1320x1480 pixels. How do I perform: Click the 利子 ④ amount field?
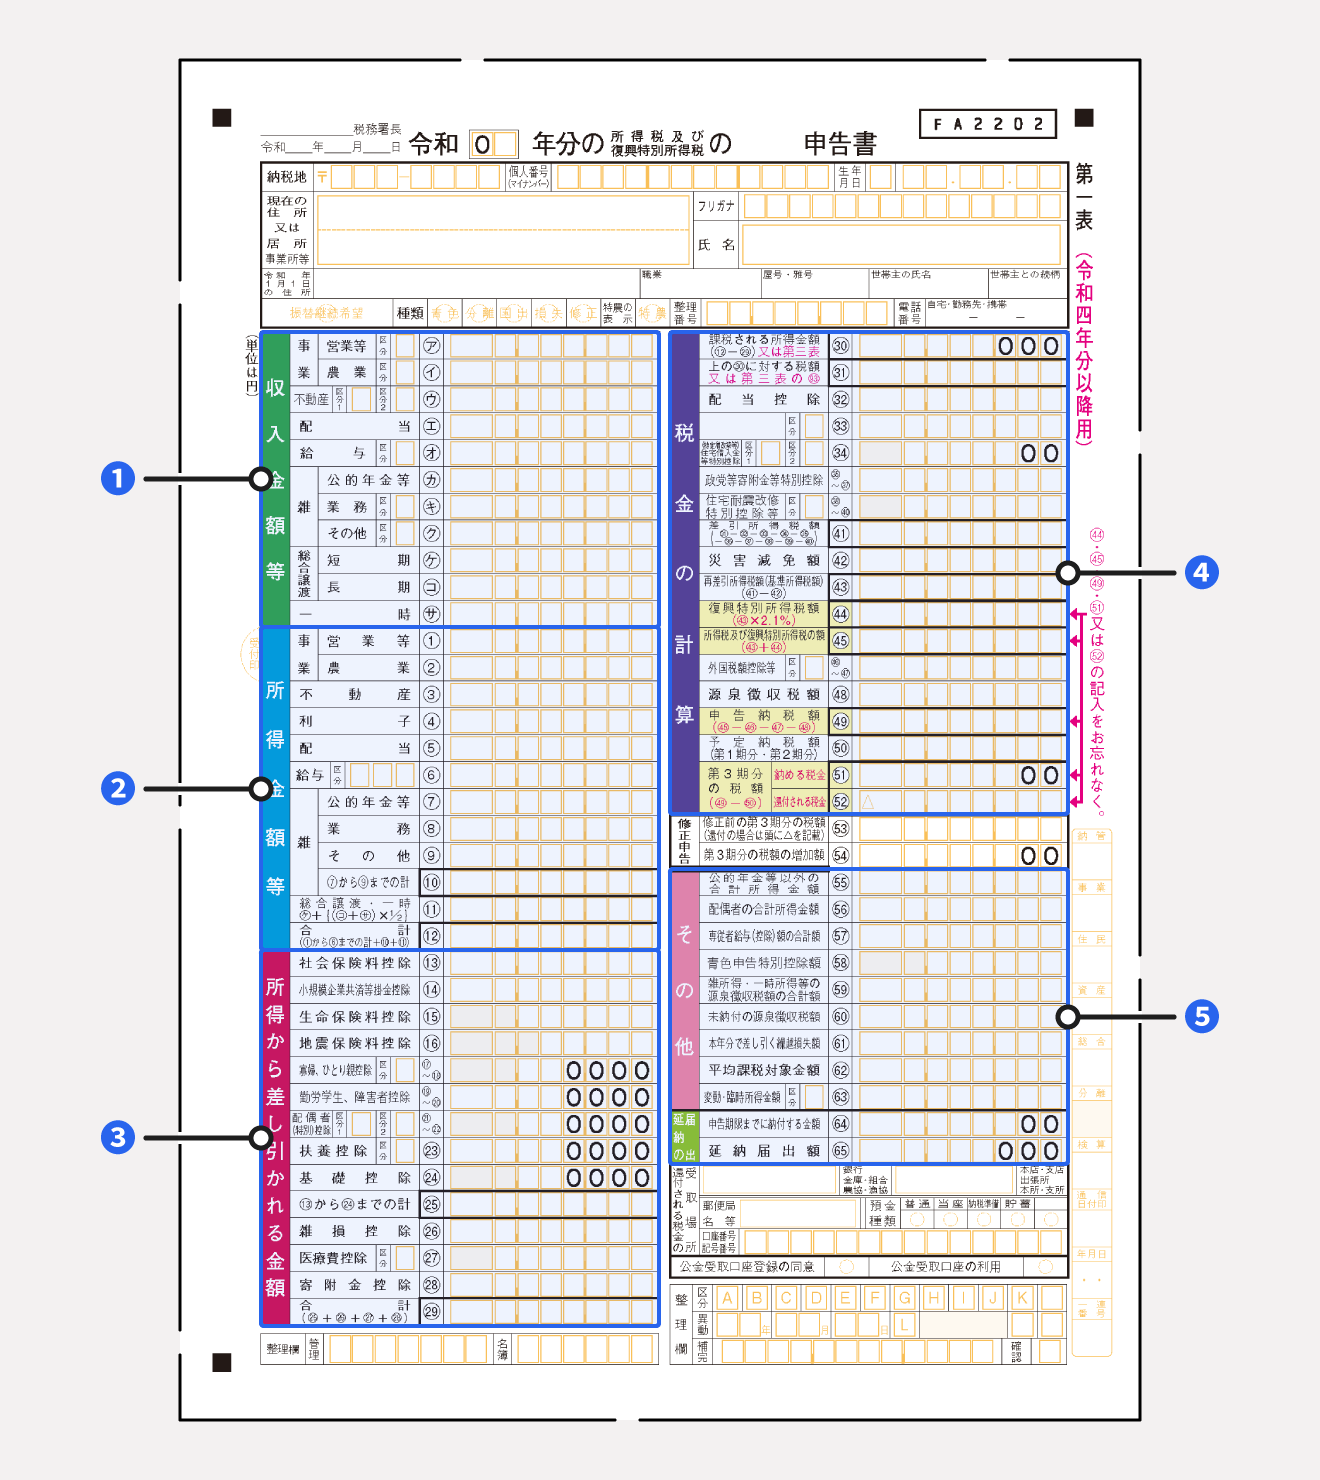(x=553, y=721)
